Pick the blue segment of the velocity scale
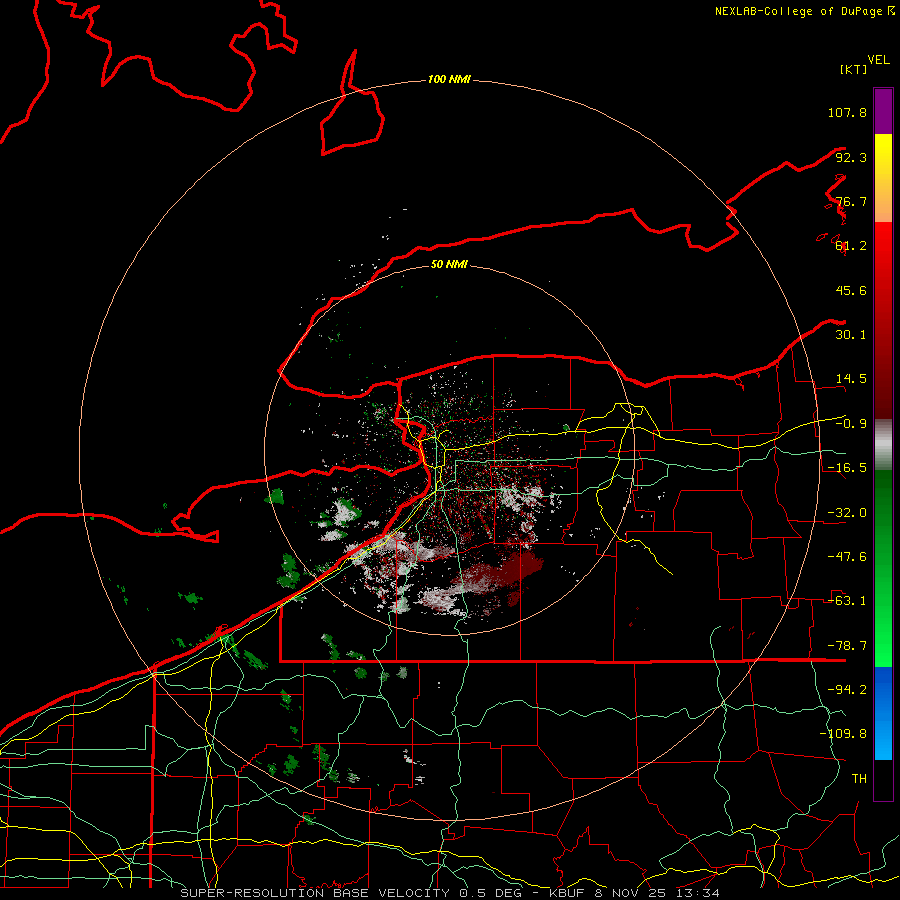 [x=883, y=713]
